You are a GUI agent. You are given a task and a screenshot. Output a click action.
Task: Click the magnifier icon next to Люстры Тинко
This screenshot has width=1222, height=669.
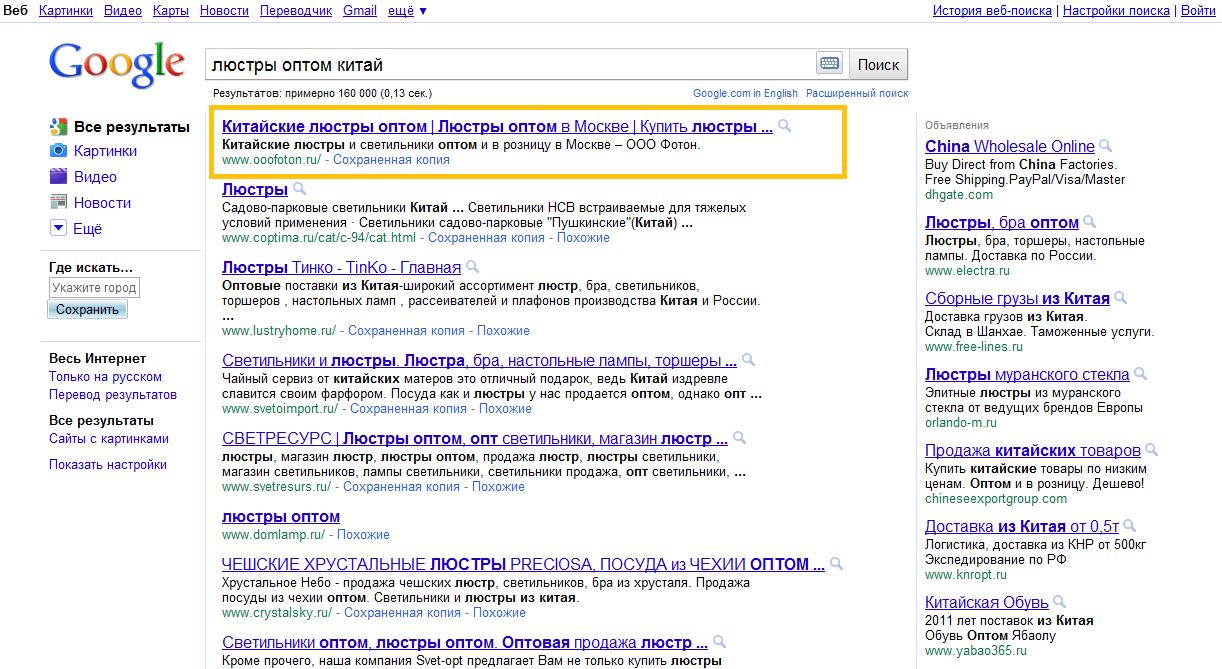click(x=473, y=267)
